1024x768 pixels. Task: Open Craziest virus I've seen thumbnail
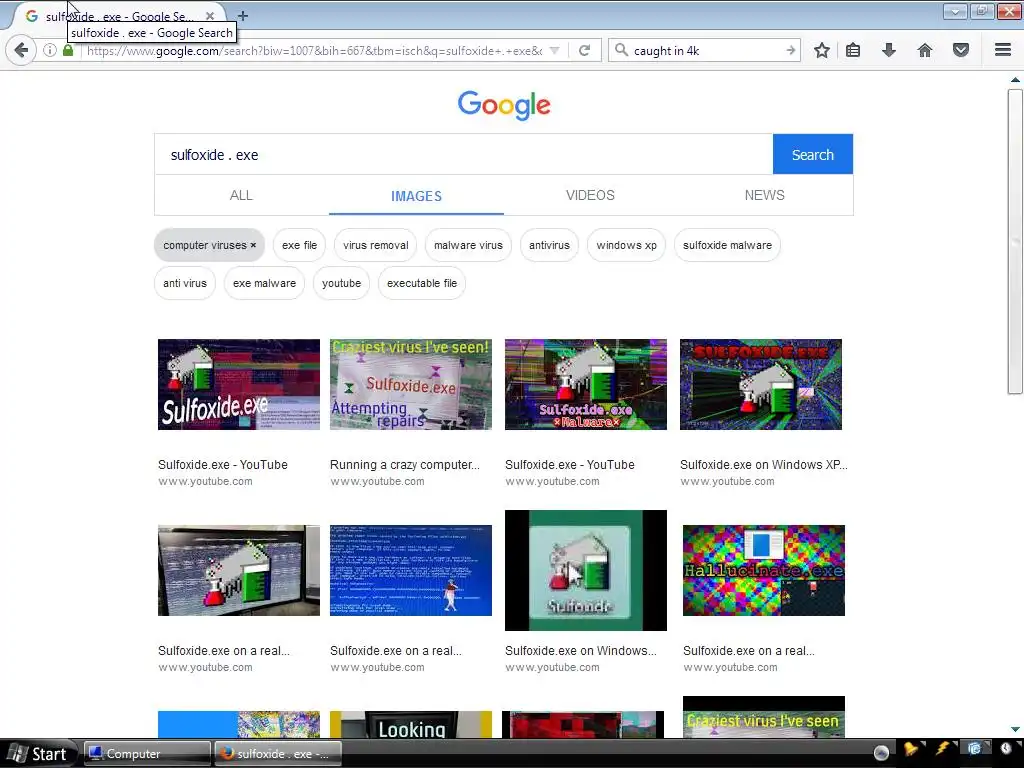(x=411, y=384)
